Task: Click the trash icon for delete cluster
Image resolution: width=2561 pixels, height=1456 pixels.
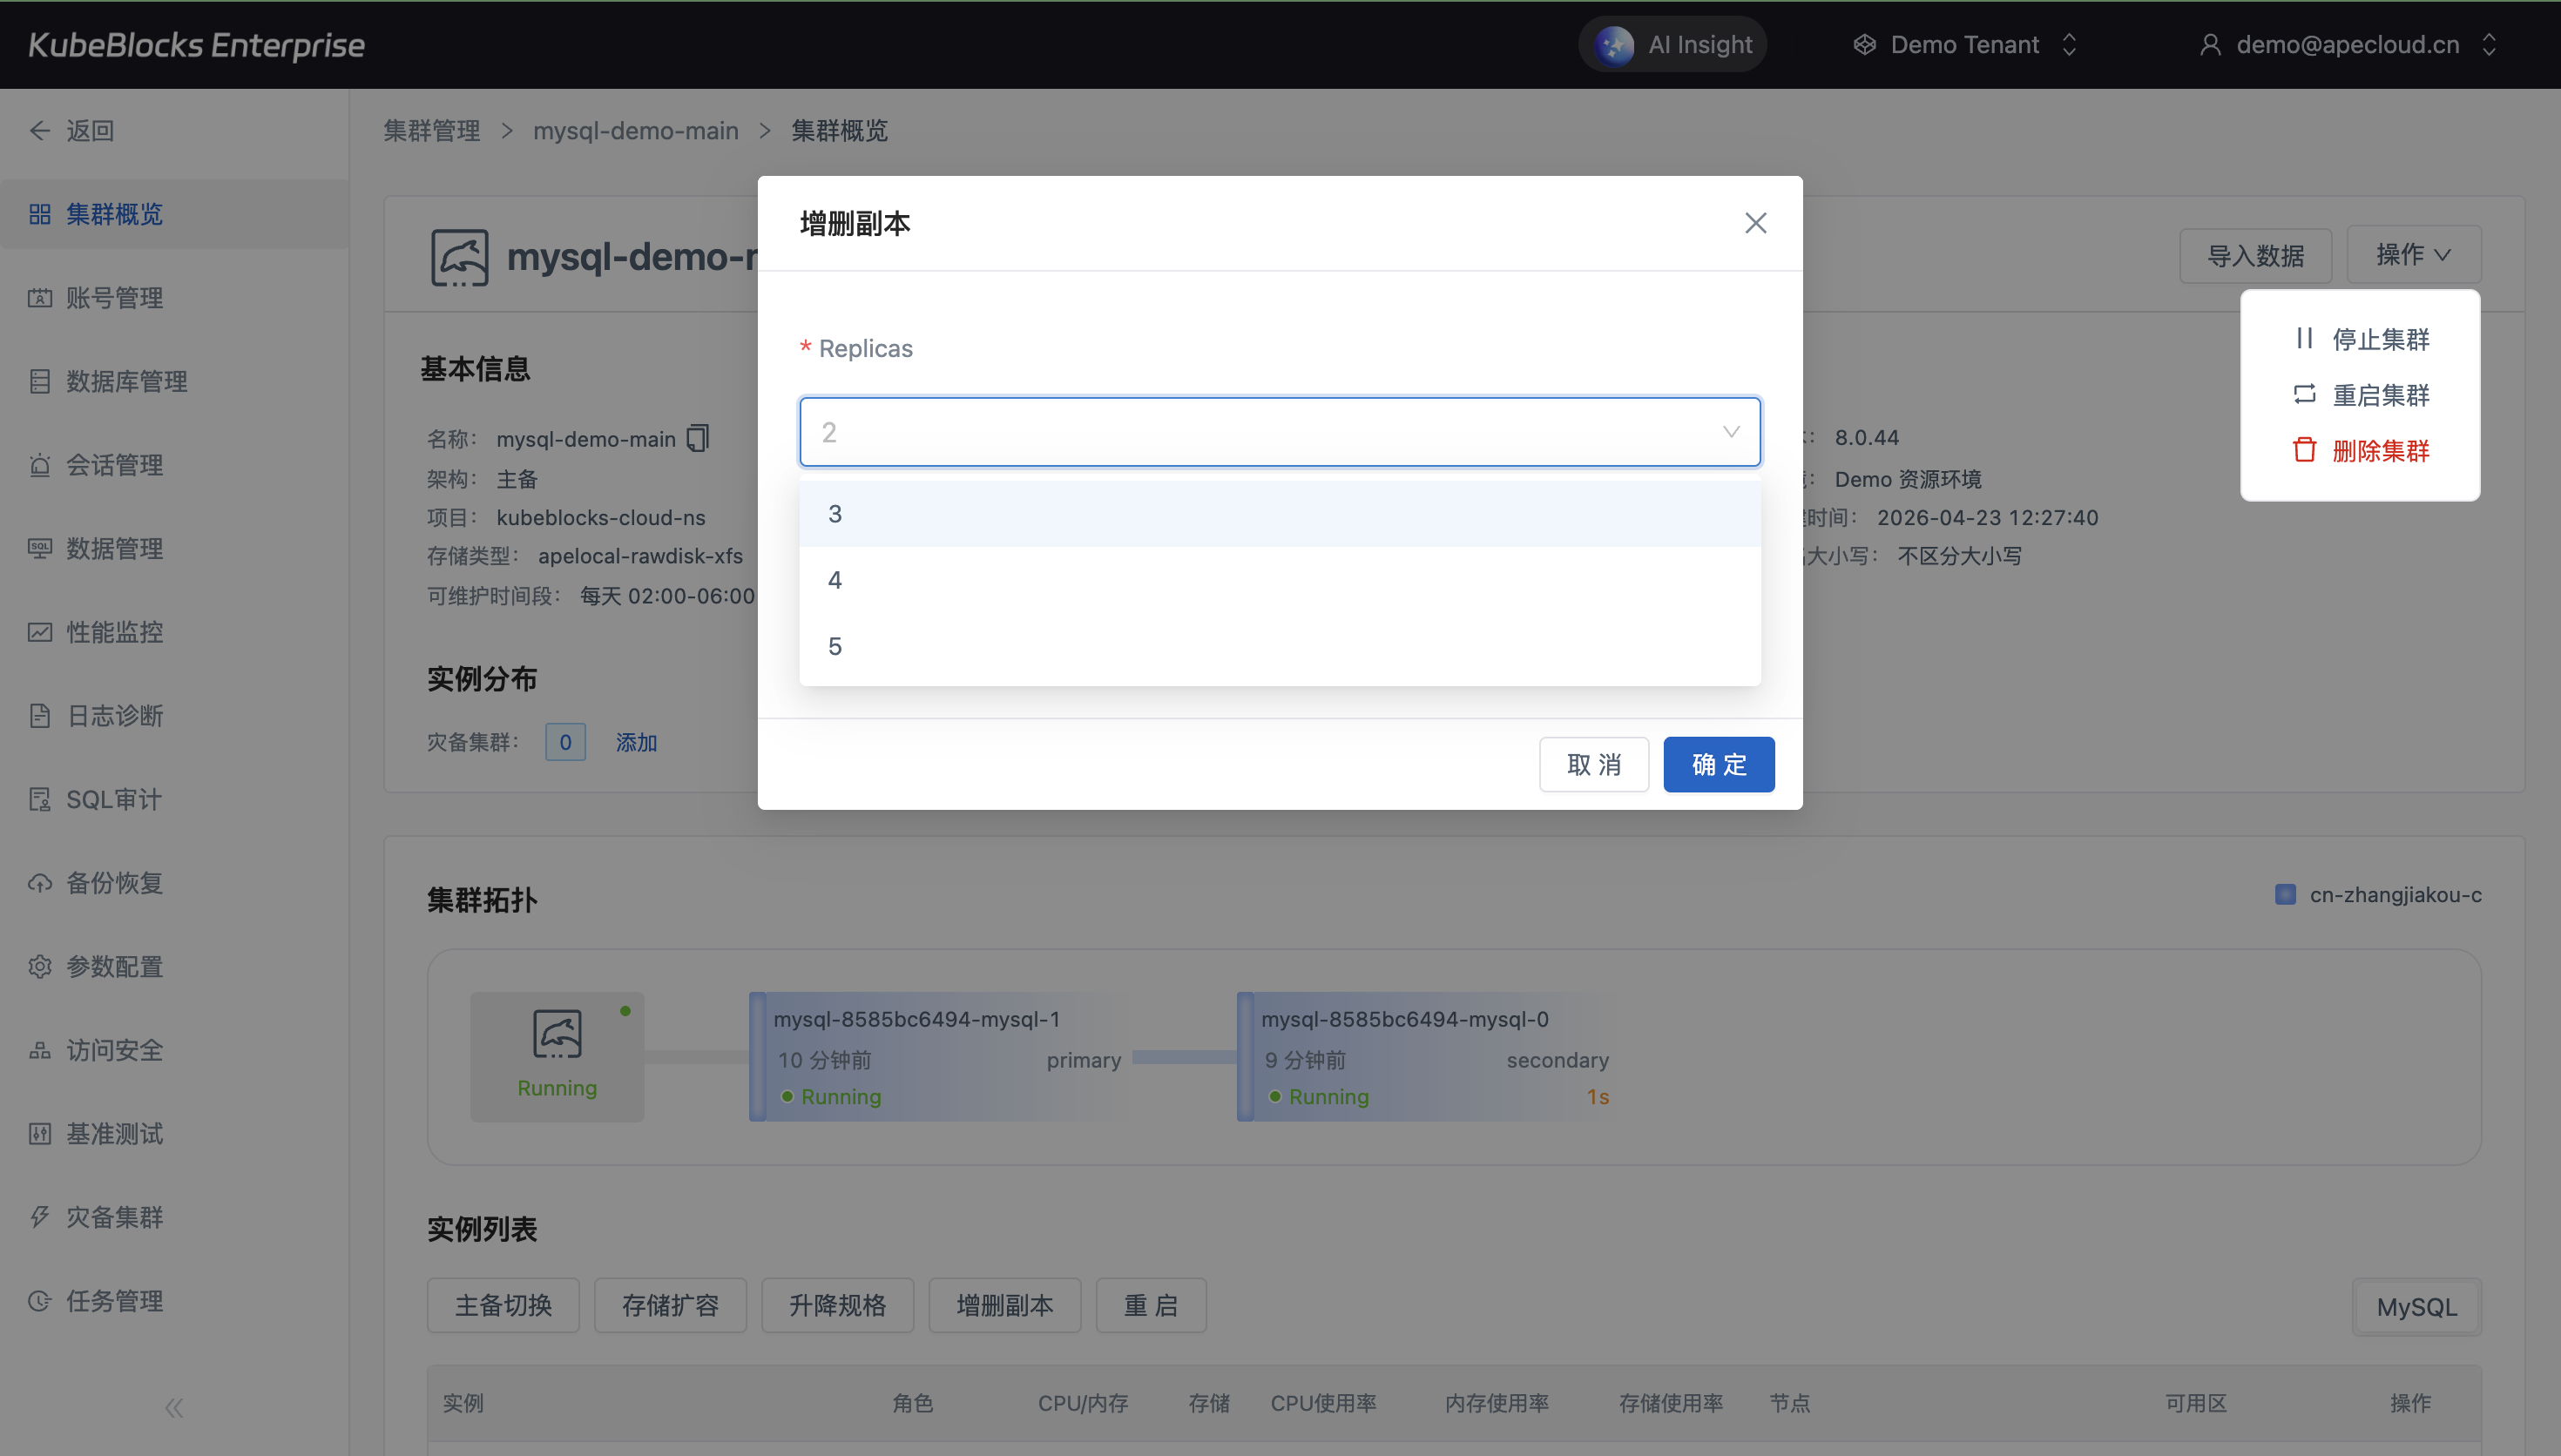Action: point(2304,450)
